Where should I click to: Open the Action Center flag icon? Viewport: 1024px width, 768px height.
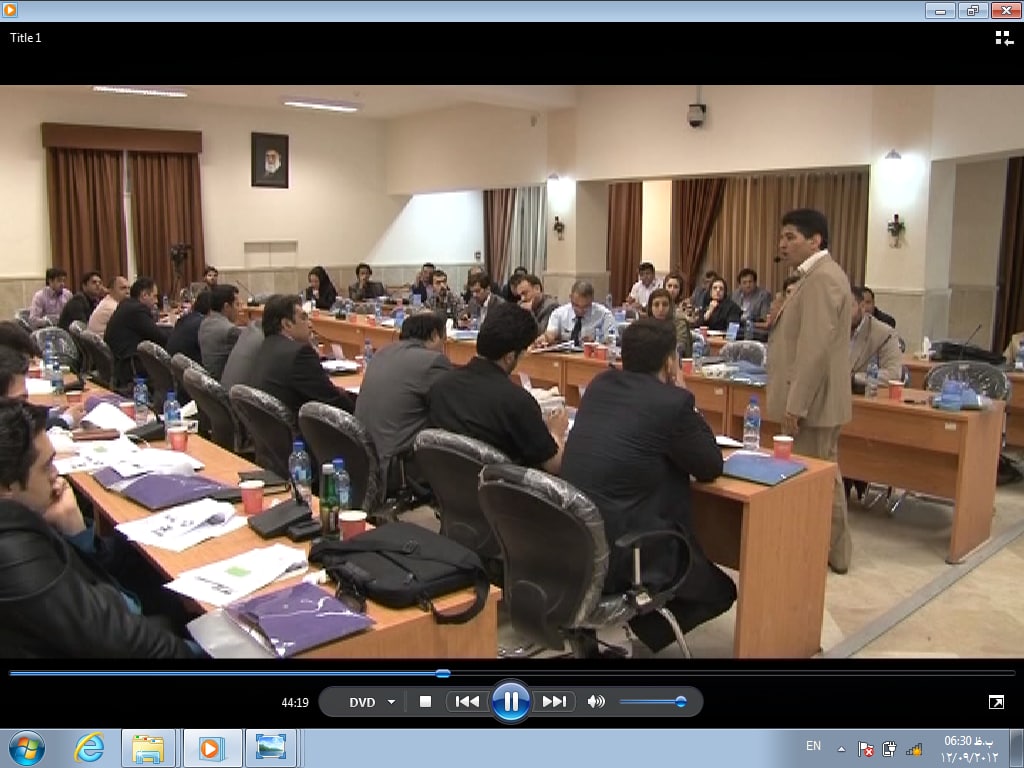(866, 749)
